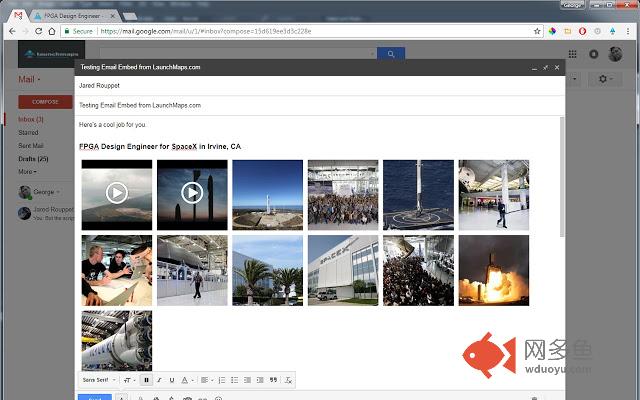Click the red Opera extension icon
640x400 pixels.
pos(582,31)
